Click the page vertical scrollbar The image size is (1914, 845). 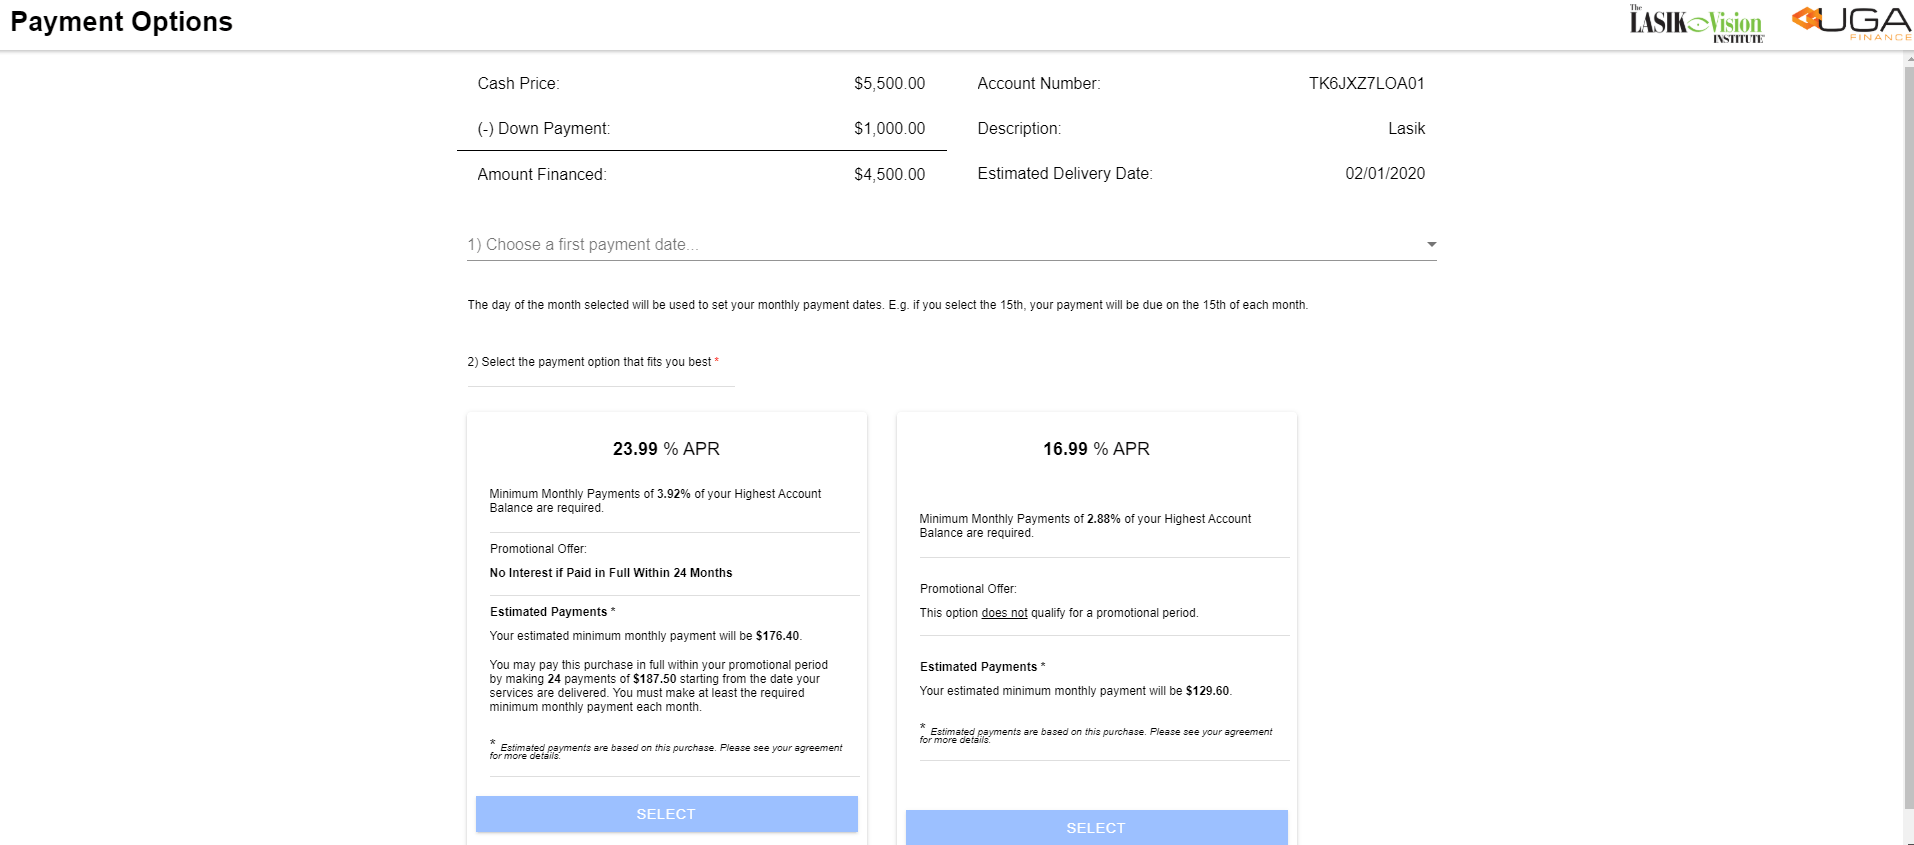pos(1908,440)
